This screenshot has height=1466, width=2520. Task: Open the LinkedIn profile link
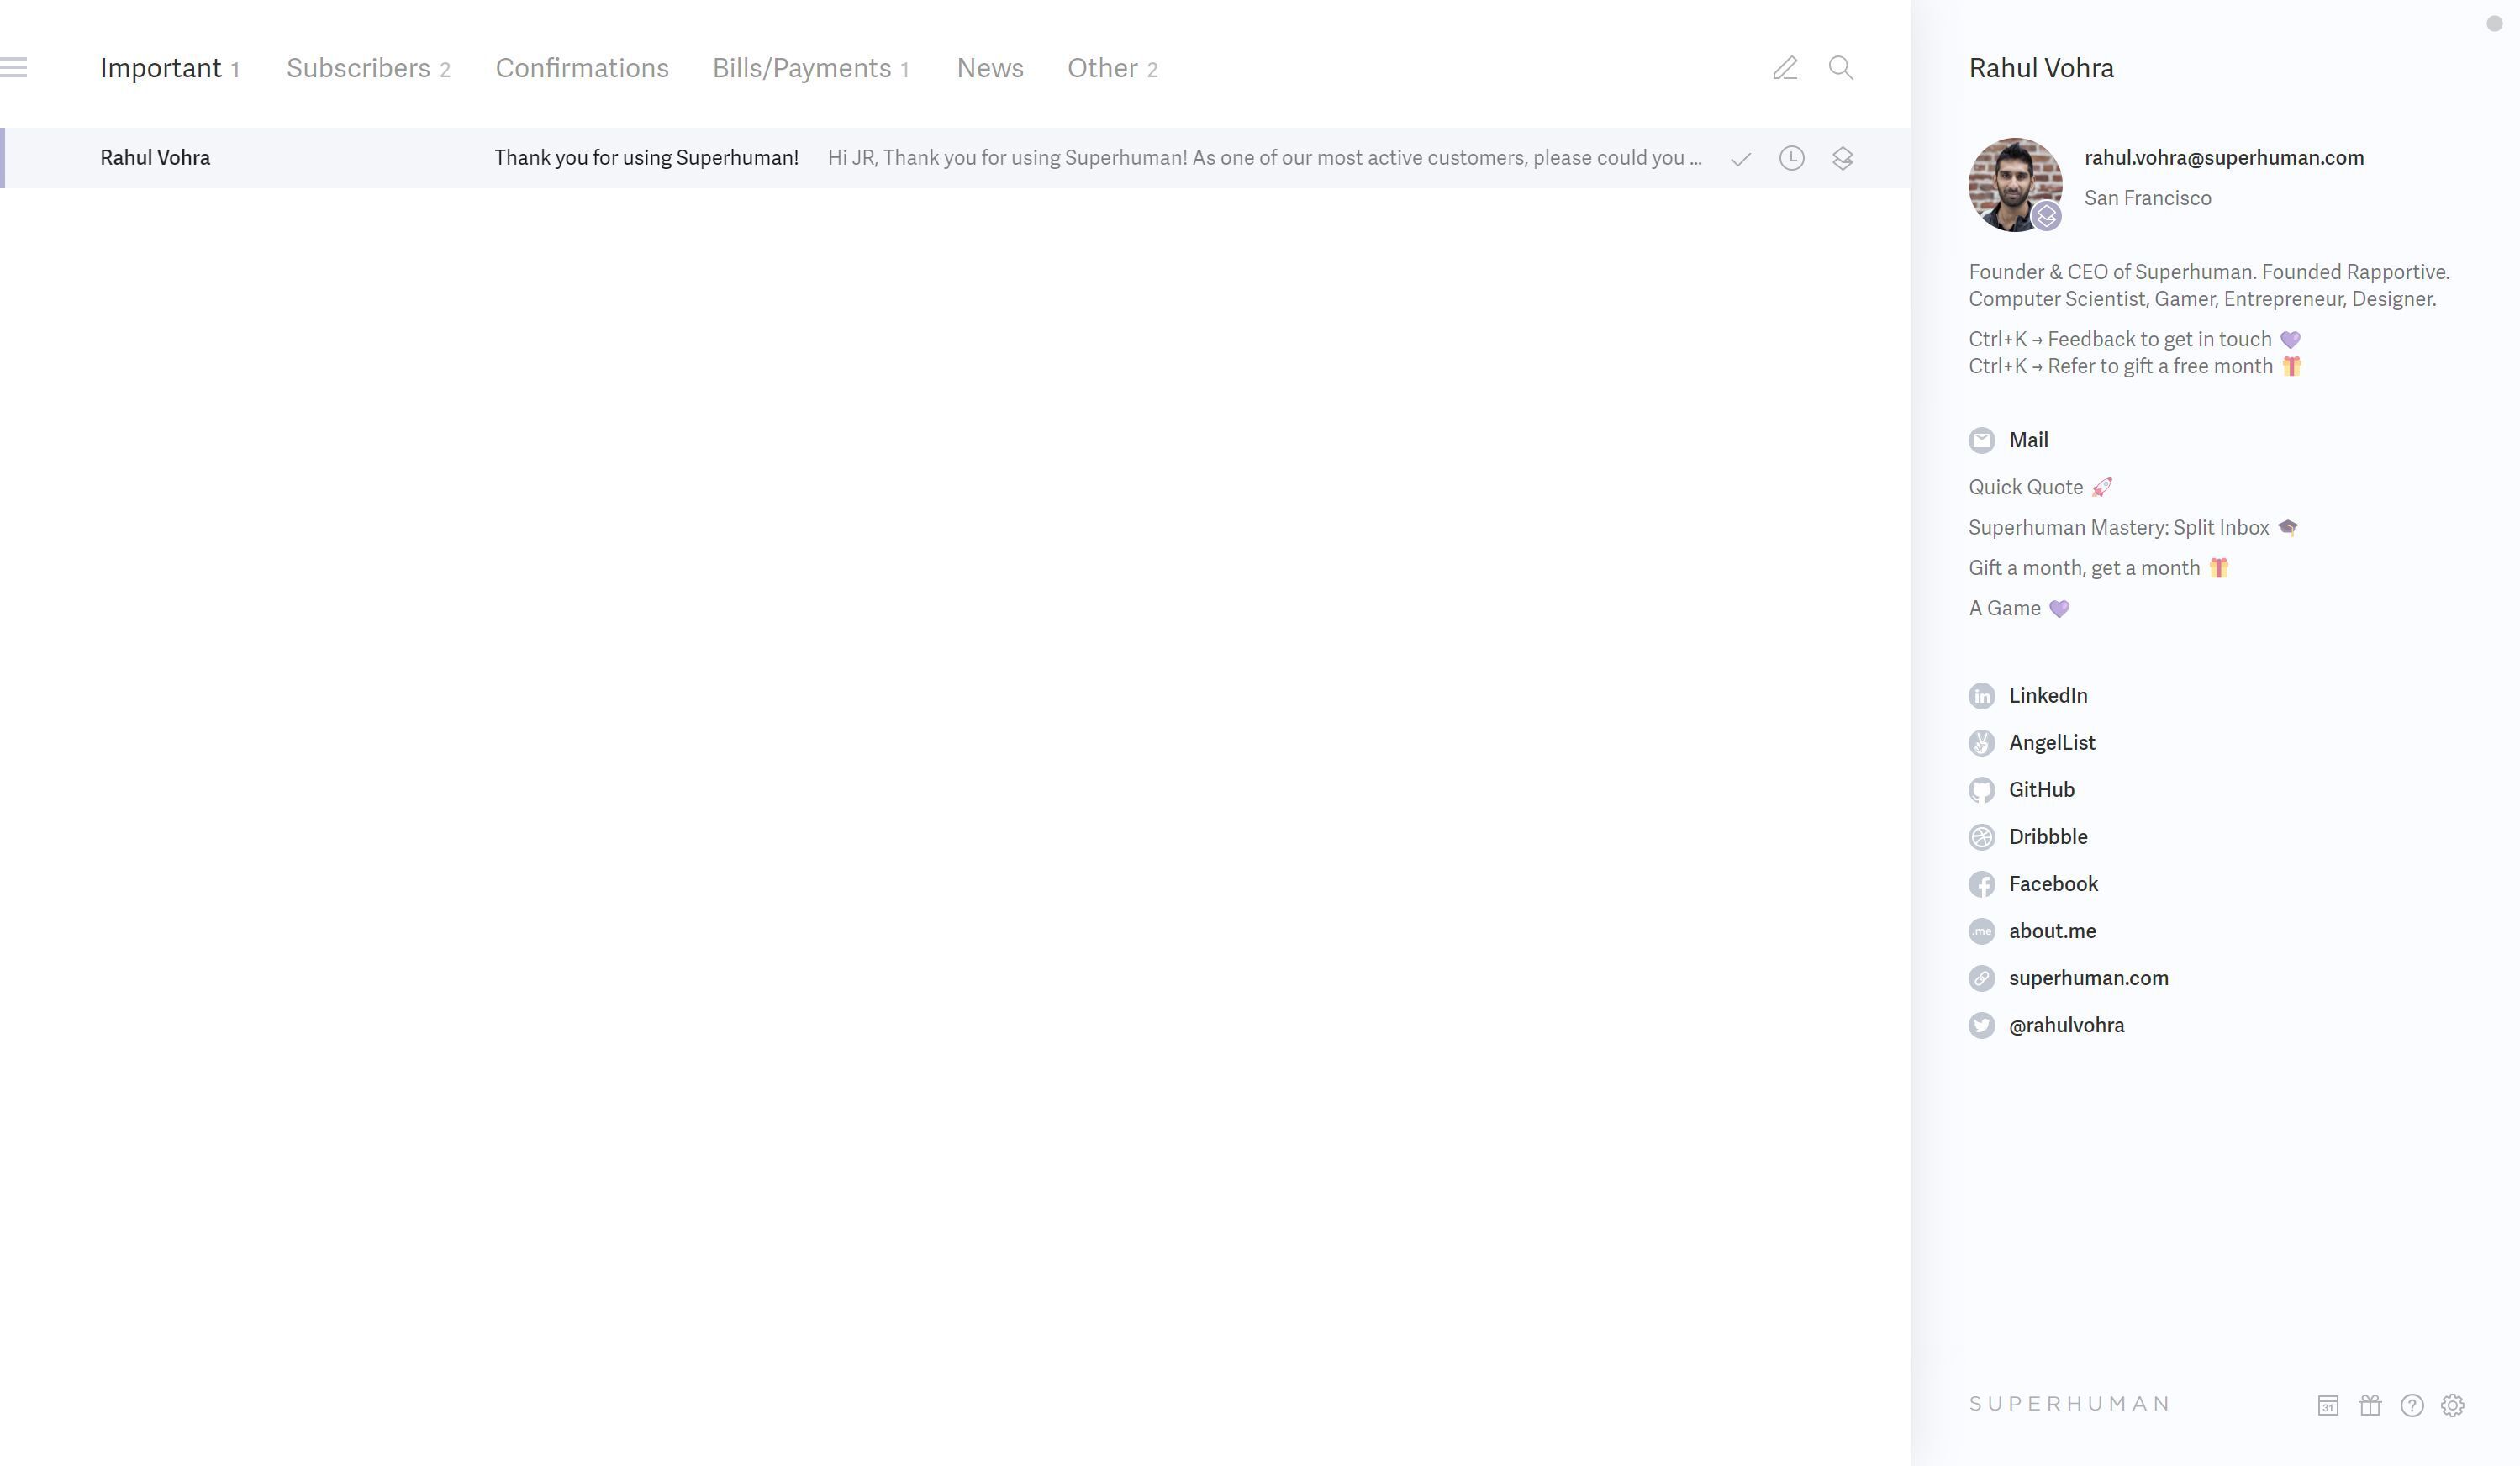click(x=2048, y=696)
